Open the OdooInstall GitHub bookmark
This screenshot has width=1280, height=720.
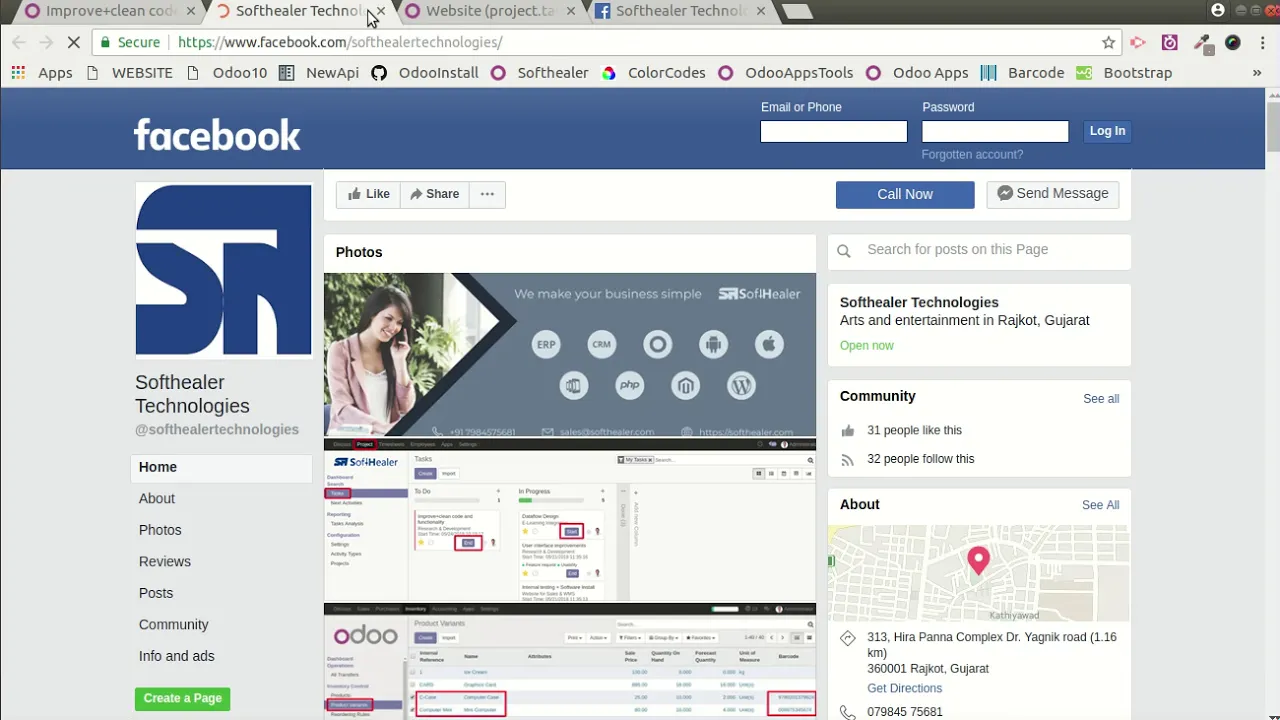(425, 73)
